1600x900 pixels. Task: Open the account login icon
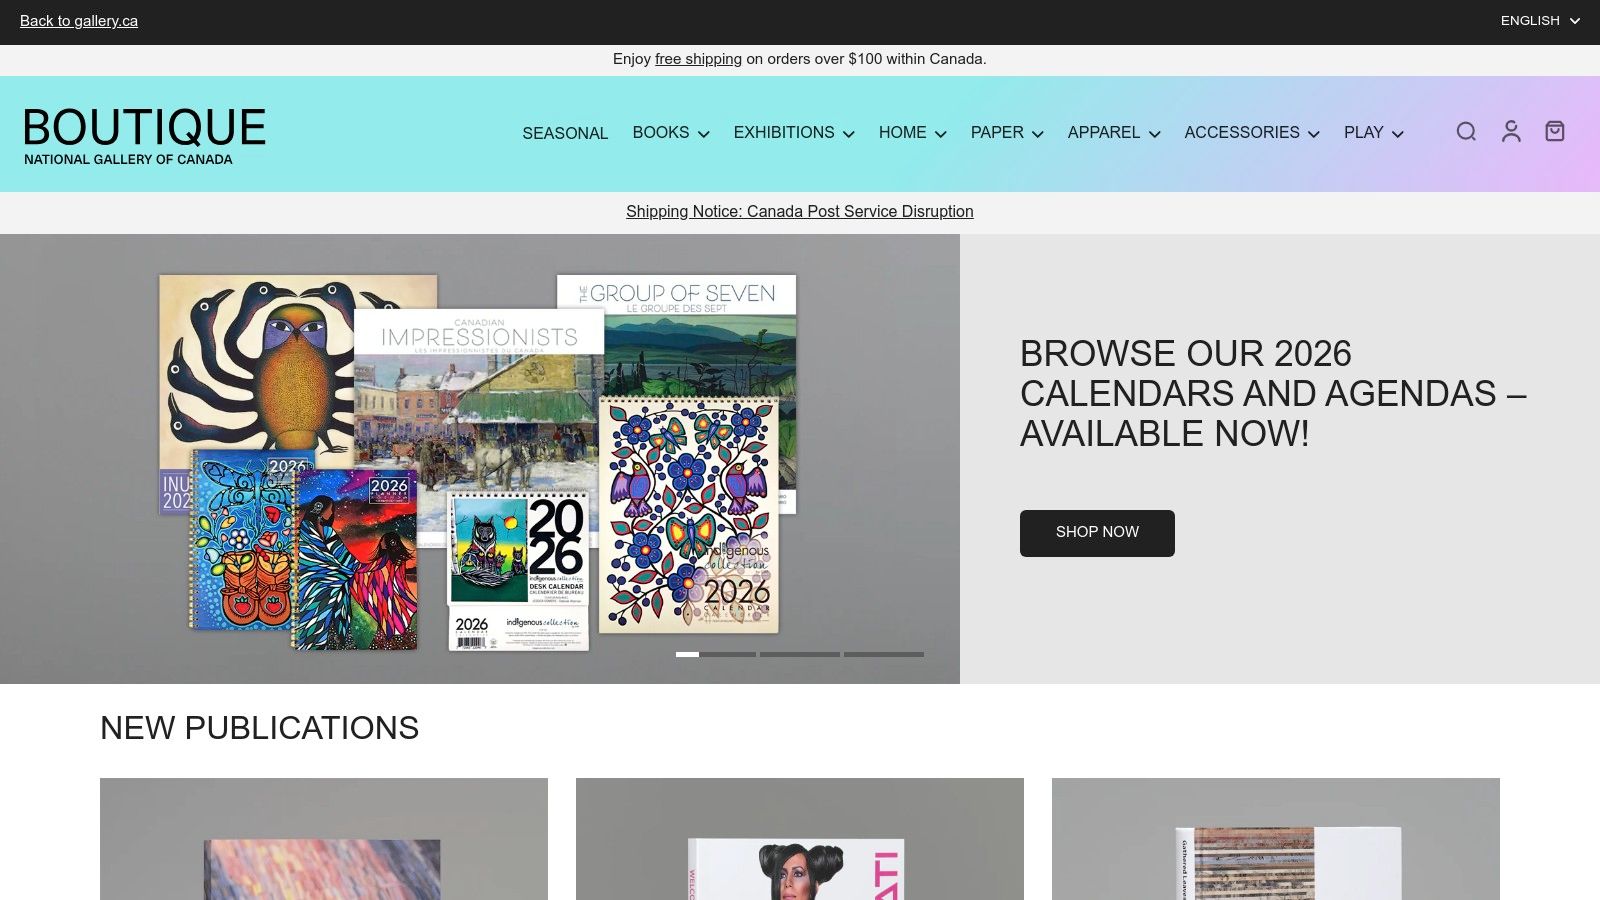(1511, 132)
